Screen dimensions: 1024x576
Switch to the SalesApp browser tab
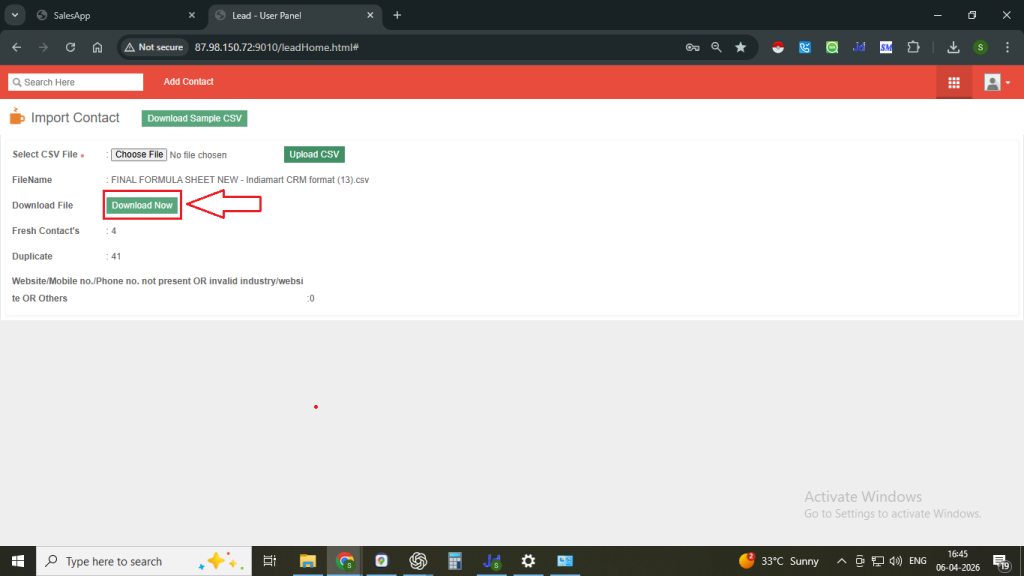click(110, 16)
